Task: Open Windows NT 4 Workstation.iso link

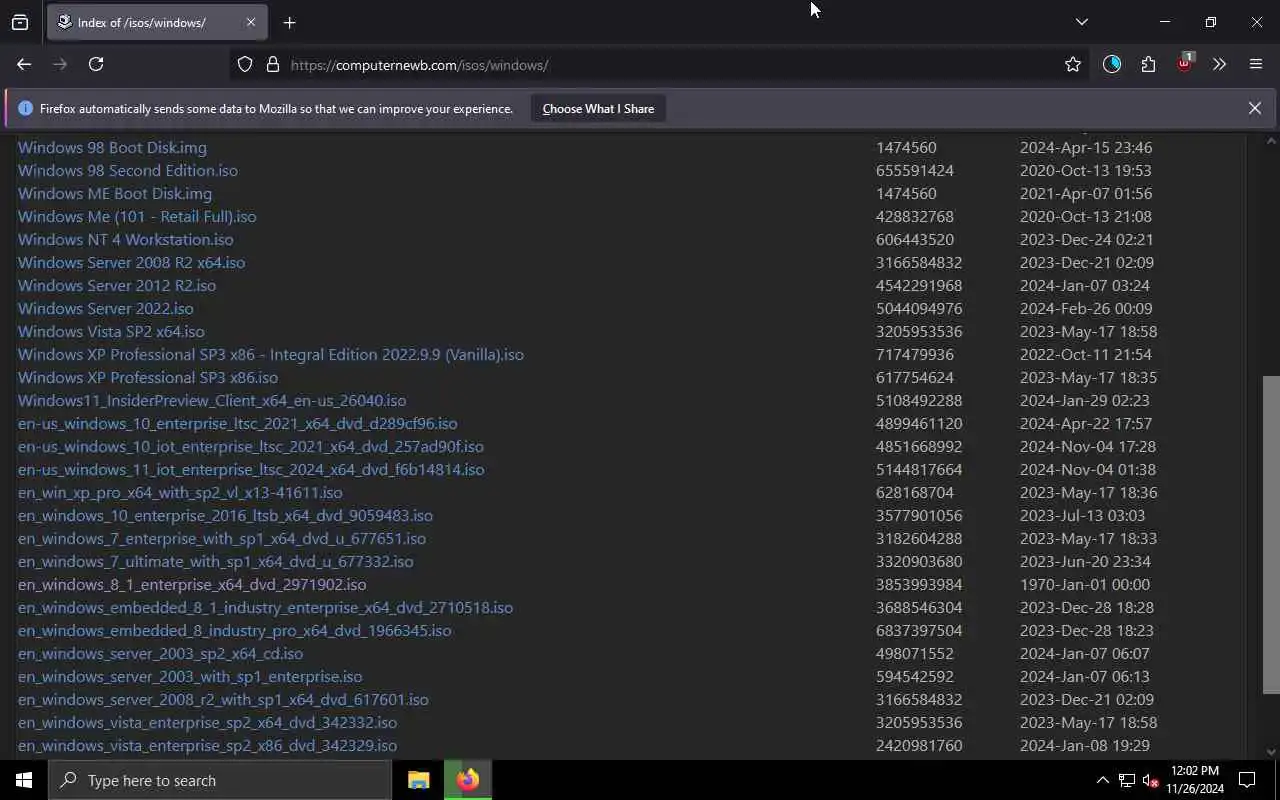Action: coord(126,240)
